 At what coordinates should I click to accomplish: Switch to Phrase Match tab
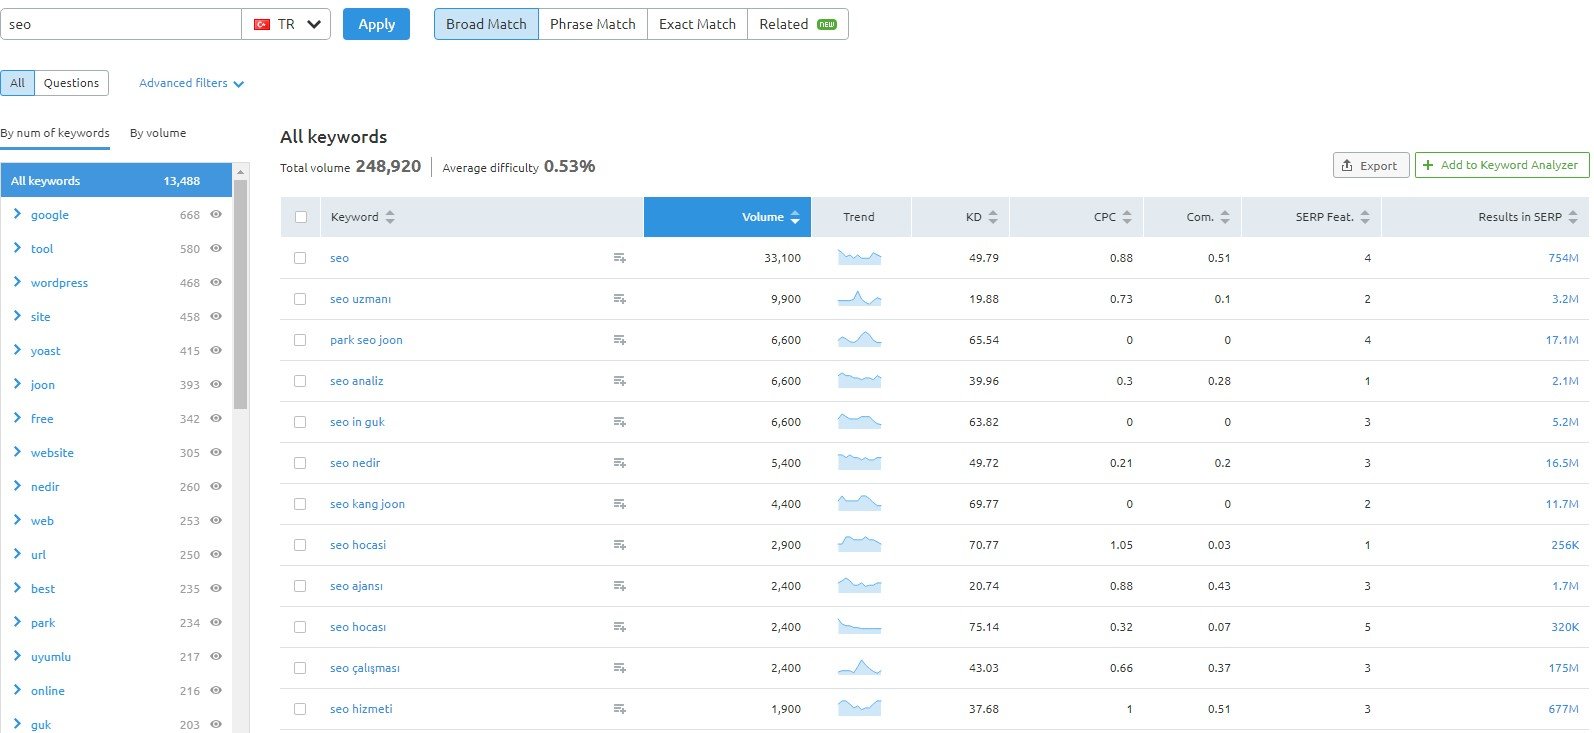pyautogui.click(x=592, y=24)
